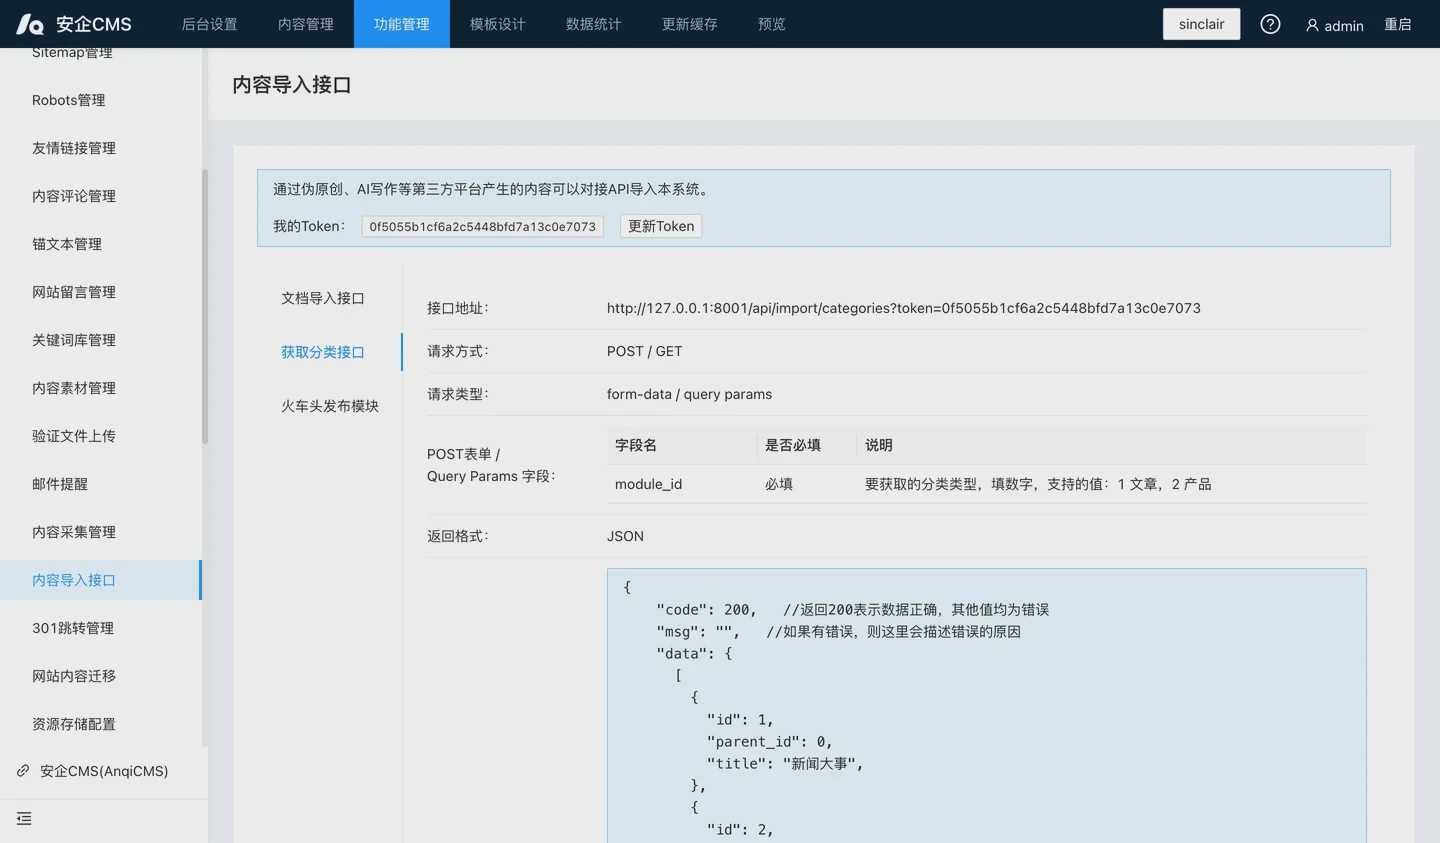Select the 文档导入接口 tab
Viewport: 1440px width, 843px height.
[x=322, y=298]
